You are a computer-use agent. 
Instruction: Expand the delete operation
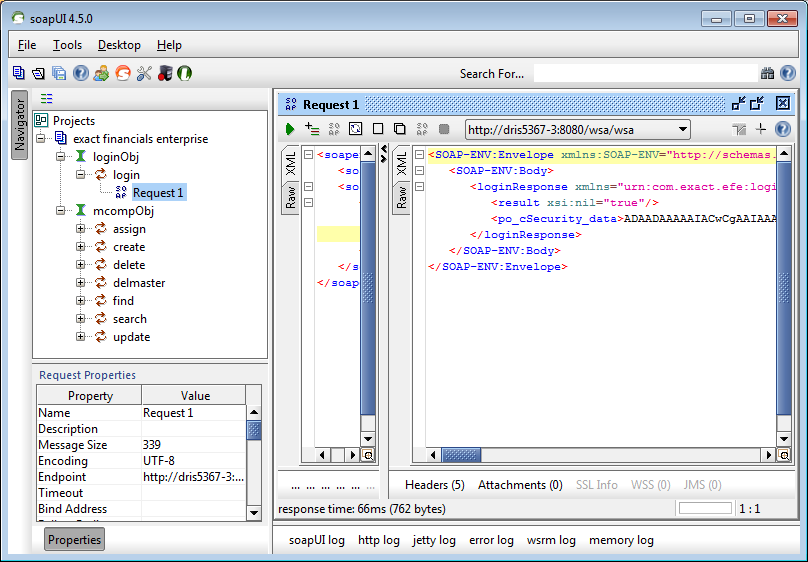click(80, 265)
